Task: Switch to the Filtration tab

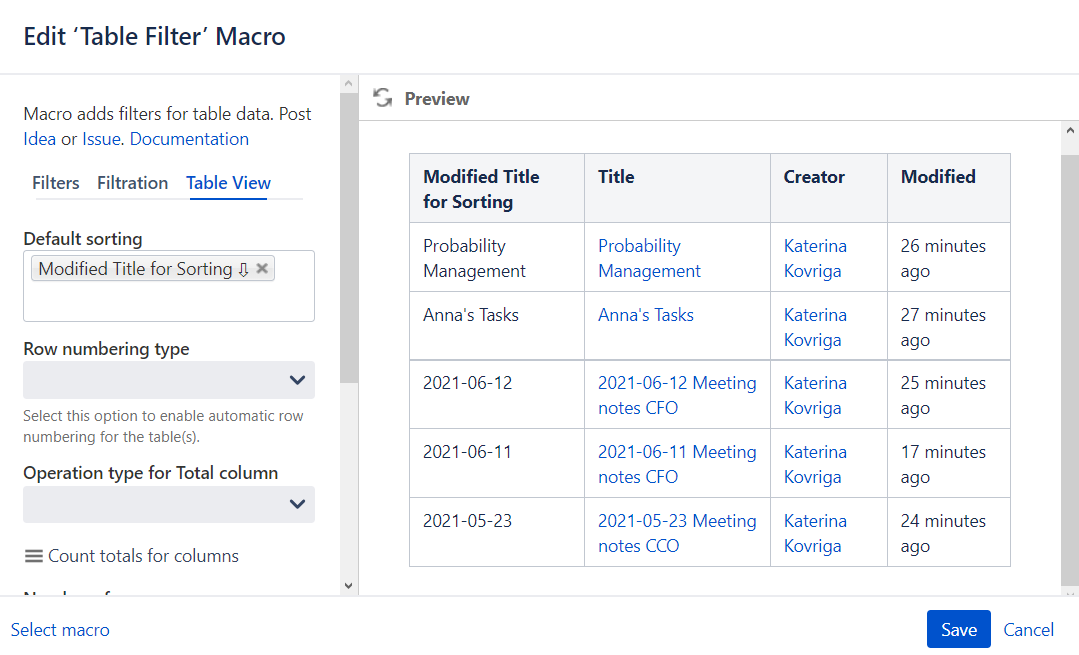Action: tap(132, 183)
